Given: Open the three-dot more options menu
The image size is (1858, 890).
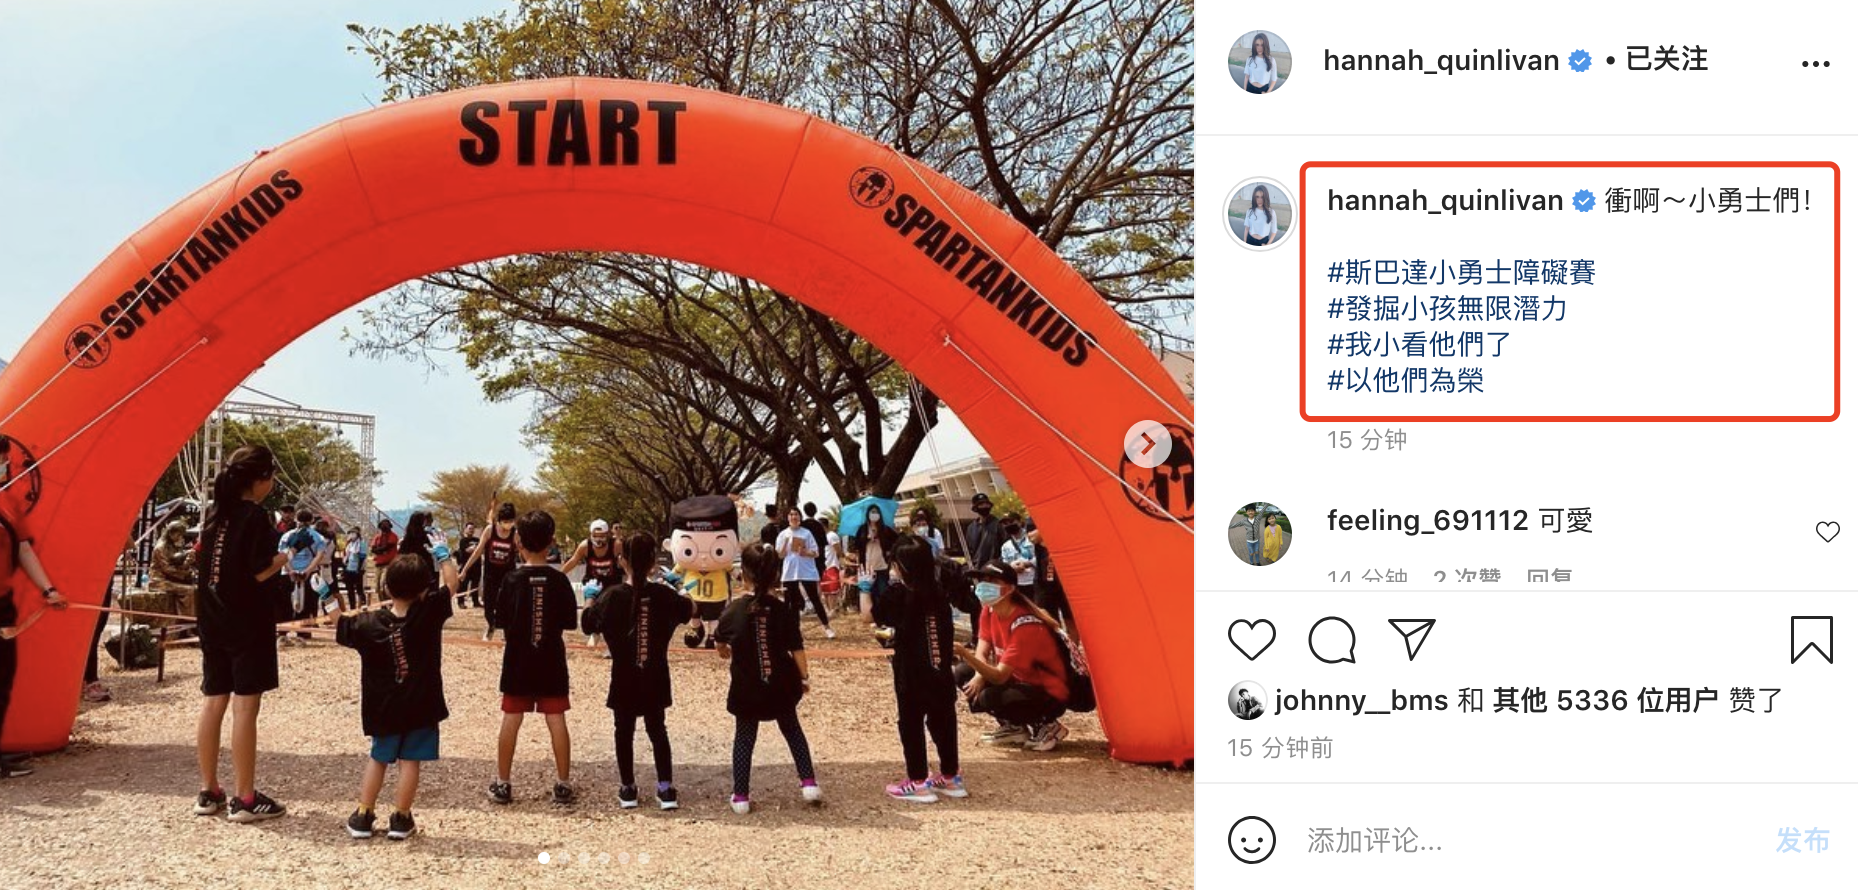Looking at the screenshot, I should point(1815,63).
